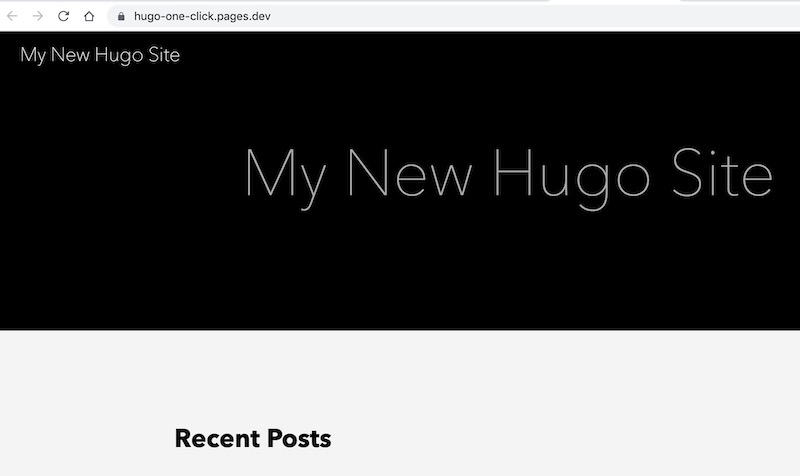View site information via the padlock icon
This screenshot has height=476, width=800.
point(121,16)
